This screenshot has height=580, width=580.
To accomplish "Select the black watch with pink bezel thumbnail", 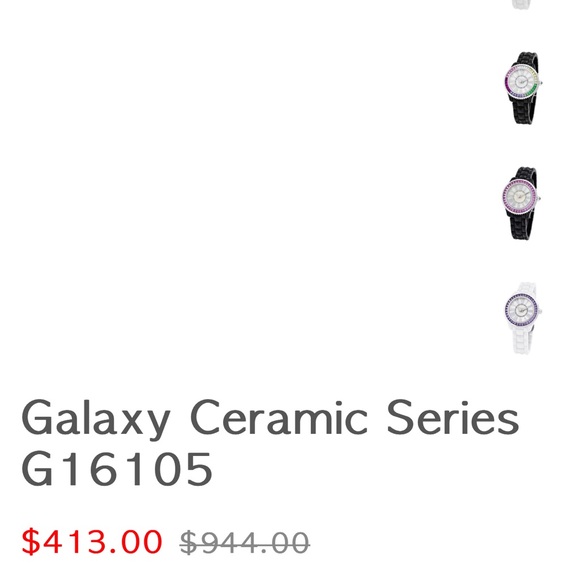I will coord(522,203).
